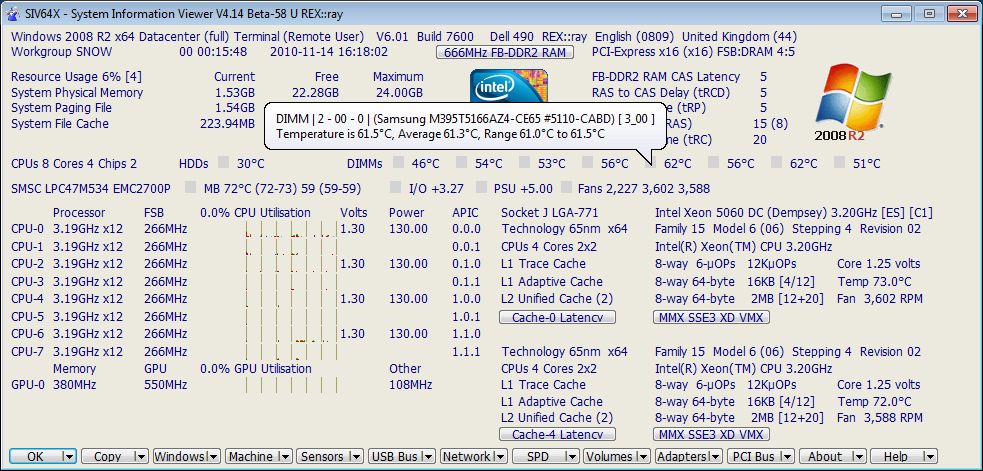
Task: Click the DIMM temperature tooltip balloon
Action: [464, 126]
